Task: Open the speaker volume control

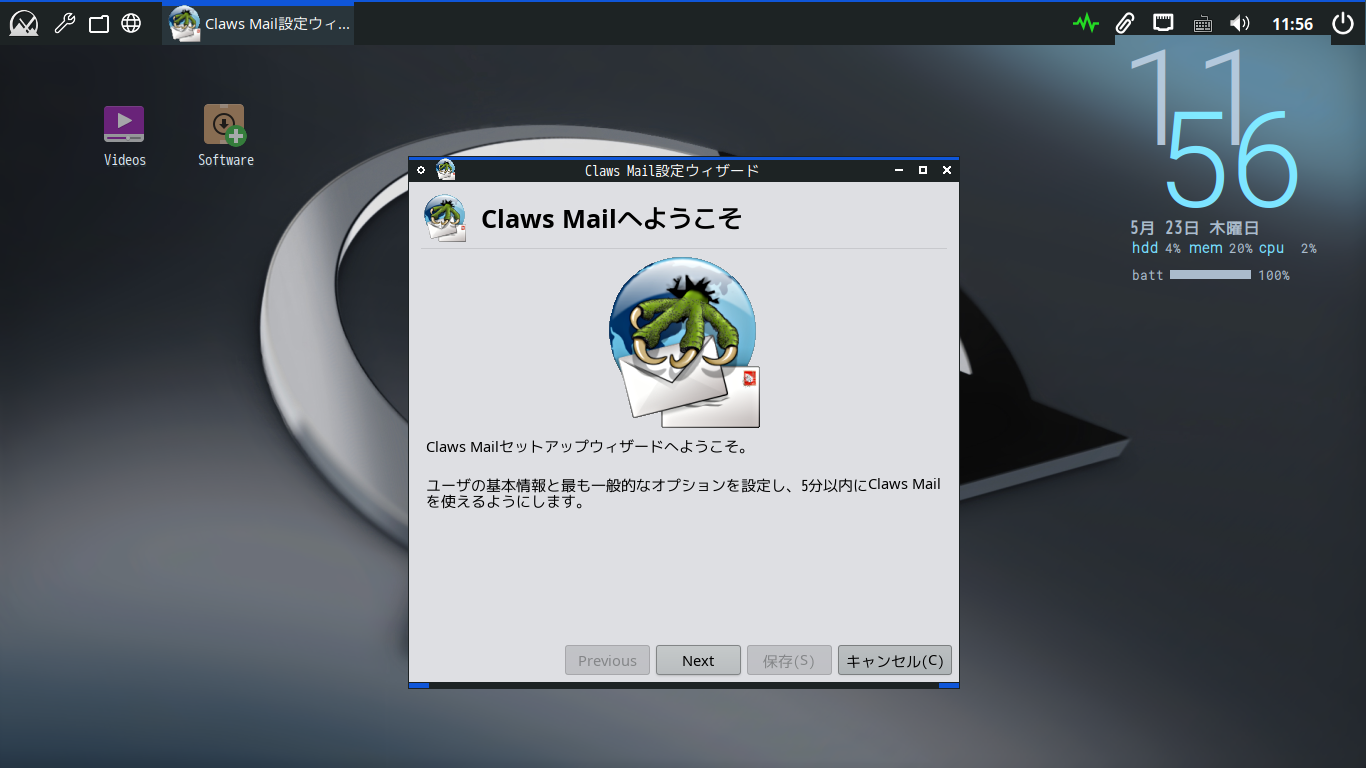Action: point(1240,24)
